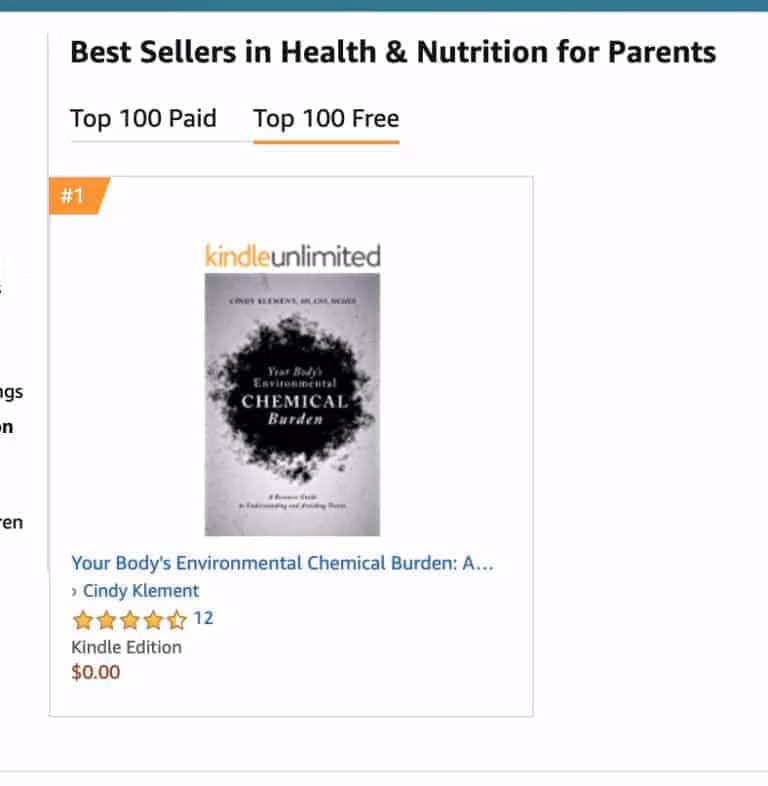This screenshot has height=786, width=768.
Task: Open the Chemical Burden book cover
Action: point(292,404)
